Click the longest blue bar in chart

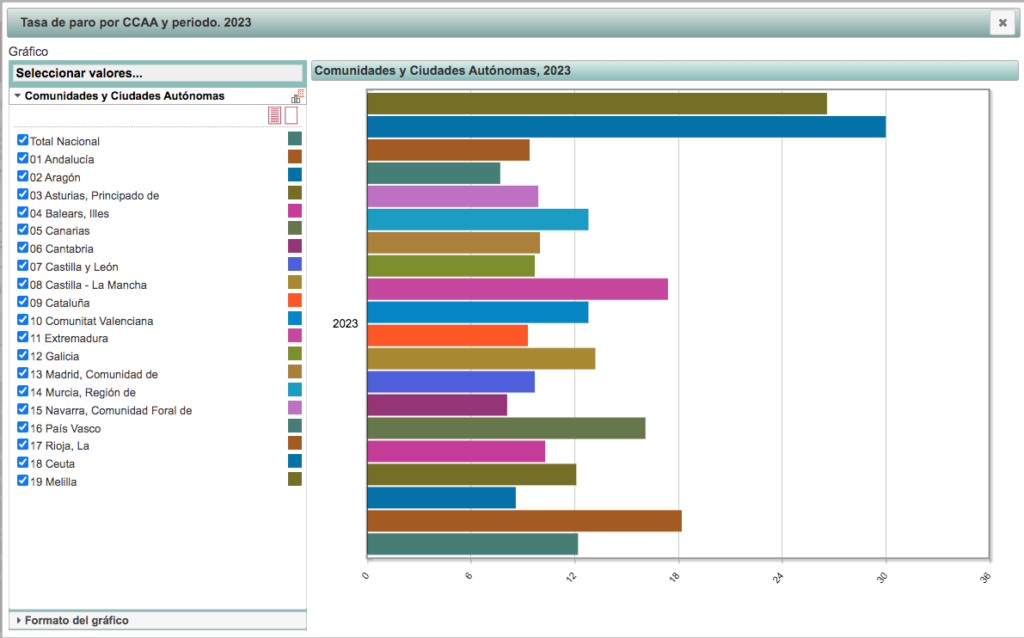point(626,127)
